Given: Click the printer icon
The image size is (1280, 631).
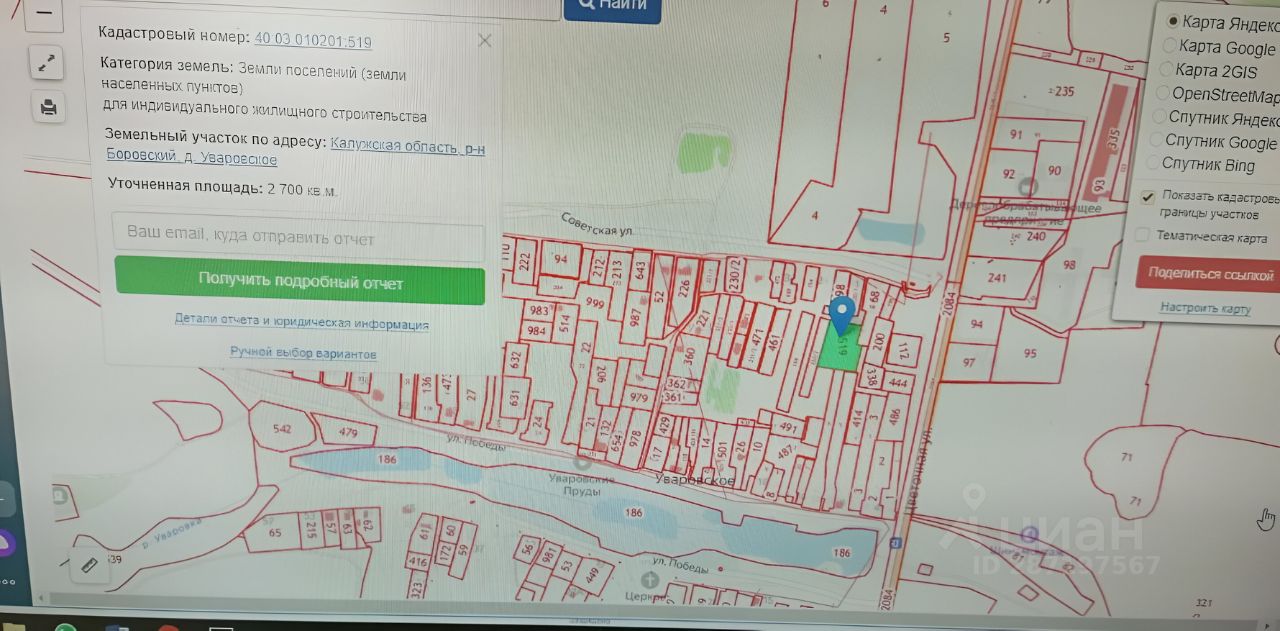Looking at the screenshot, I should pyautogui.click(x=48, y=106).
